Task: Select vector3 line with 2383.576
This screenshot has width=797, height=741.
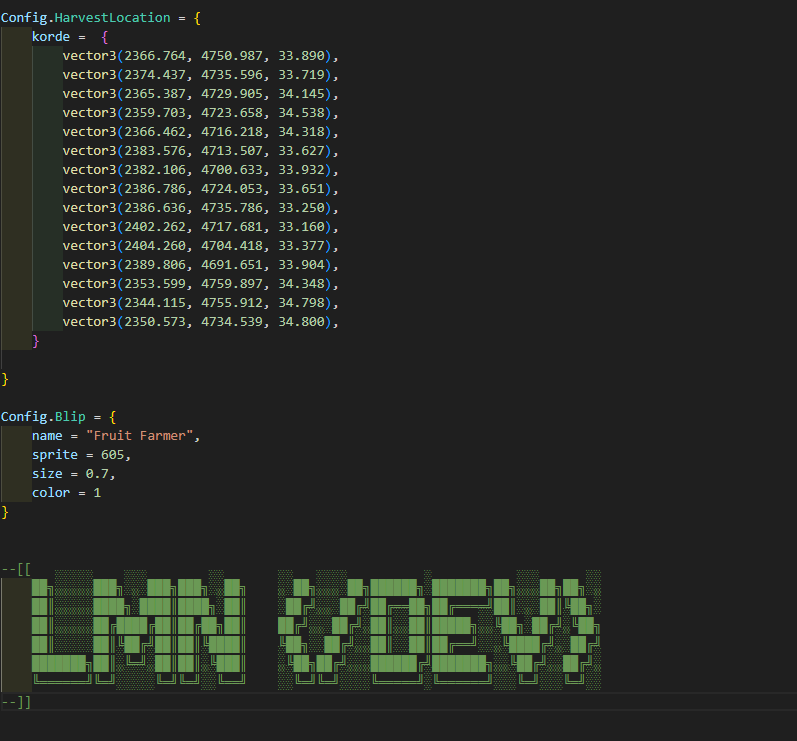Action: pos(200,151)
